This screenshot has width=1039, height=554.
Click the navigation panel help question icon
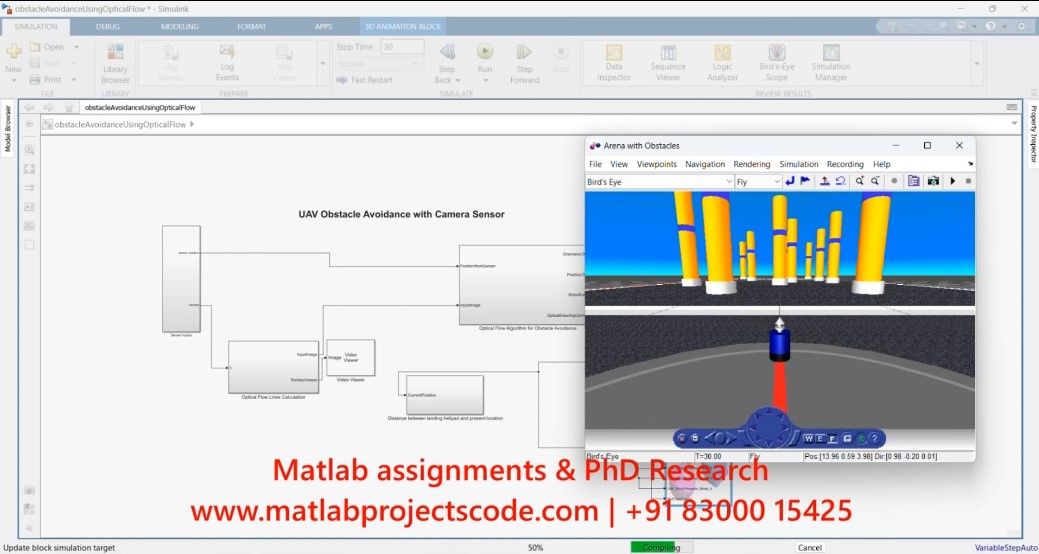(x=875, y=438)
